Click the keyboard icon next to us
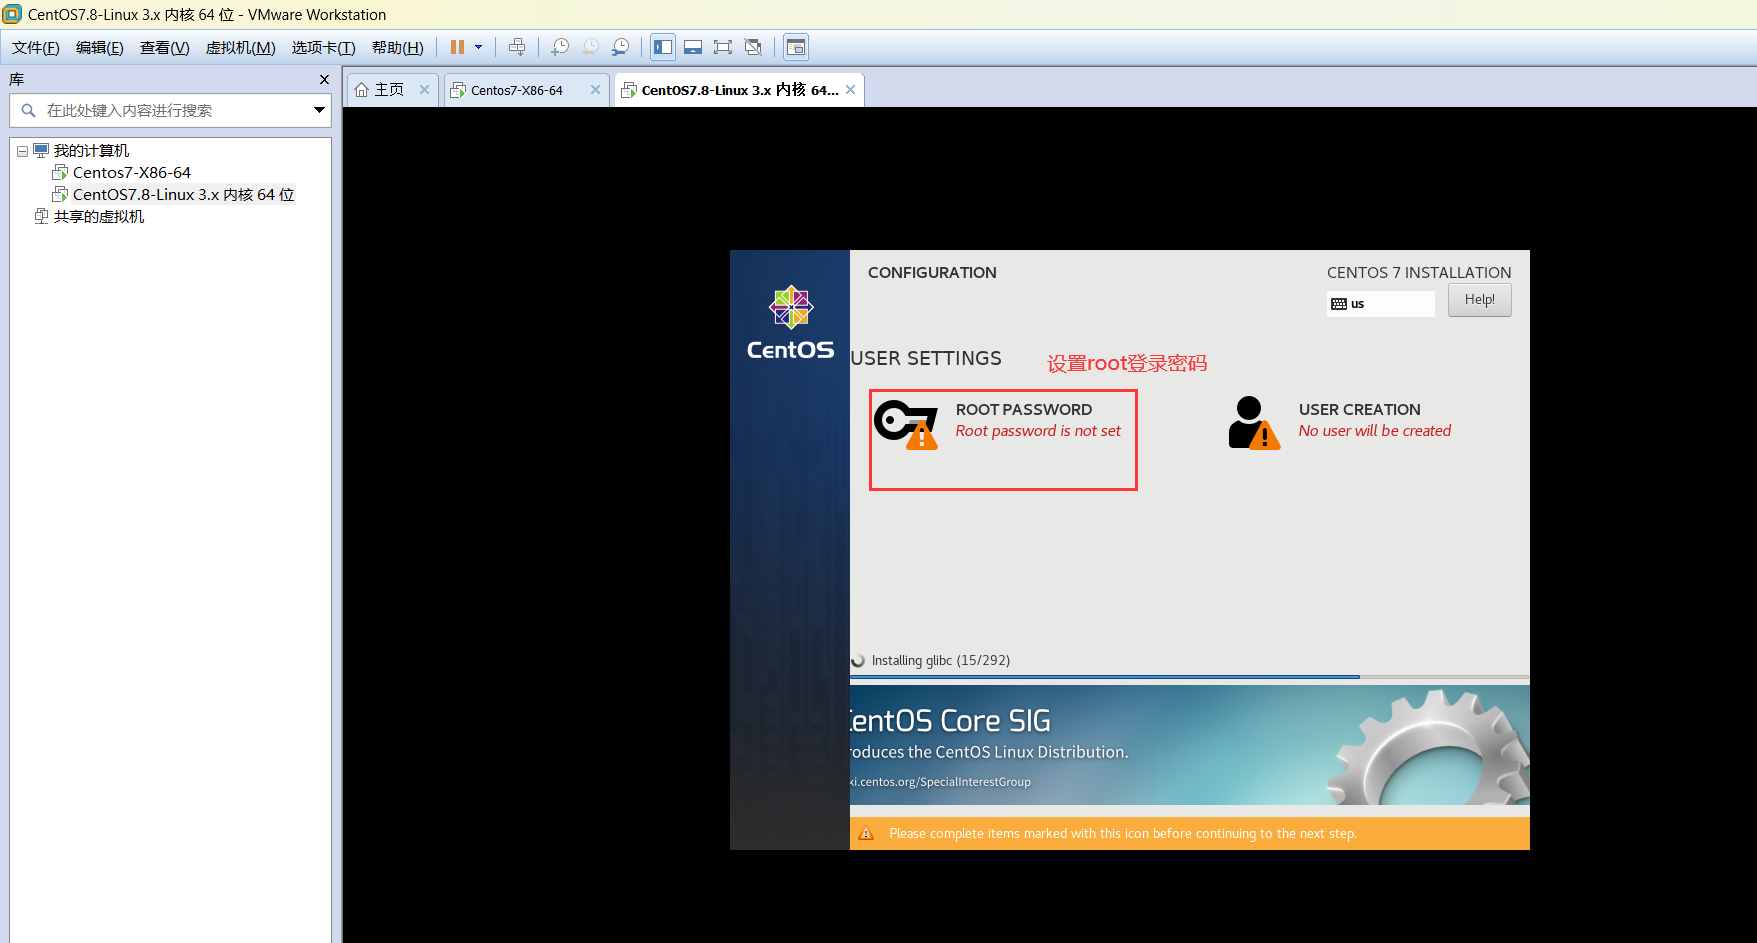 pyautogui.click(x=1339, y=304)
